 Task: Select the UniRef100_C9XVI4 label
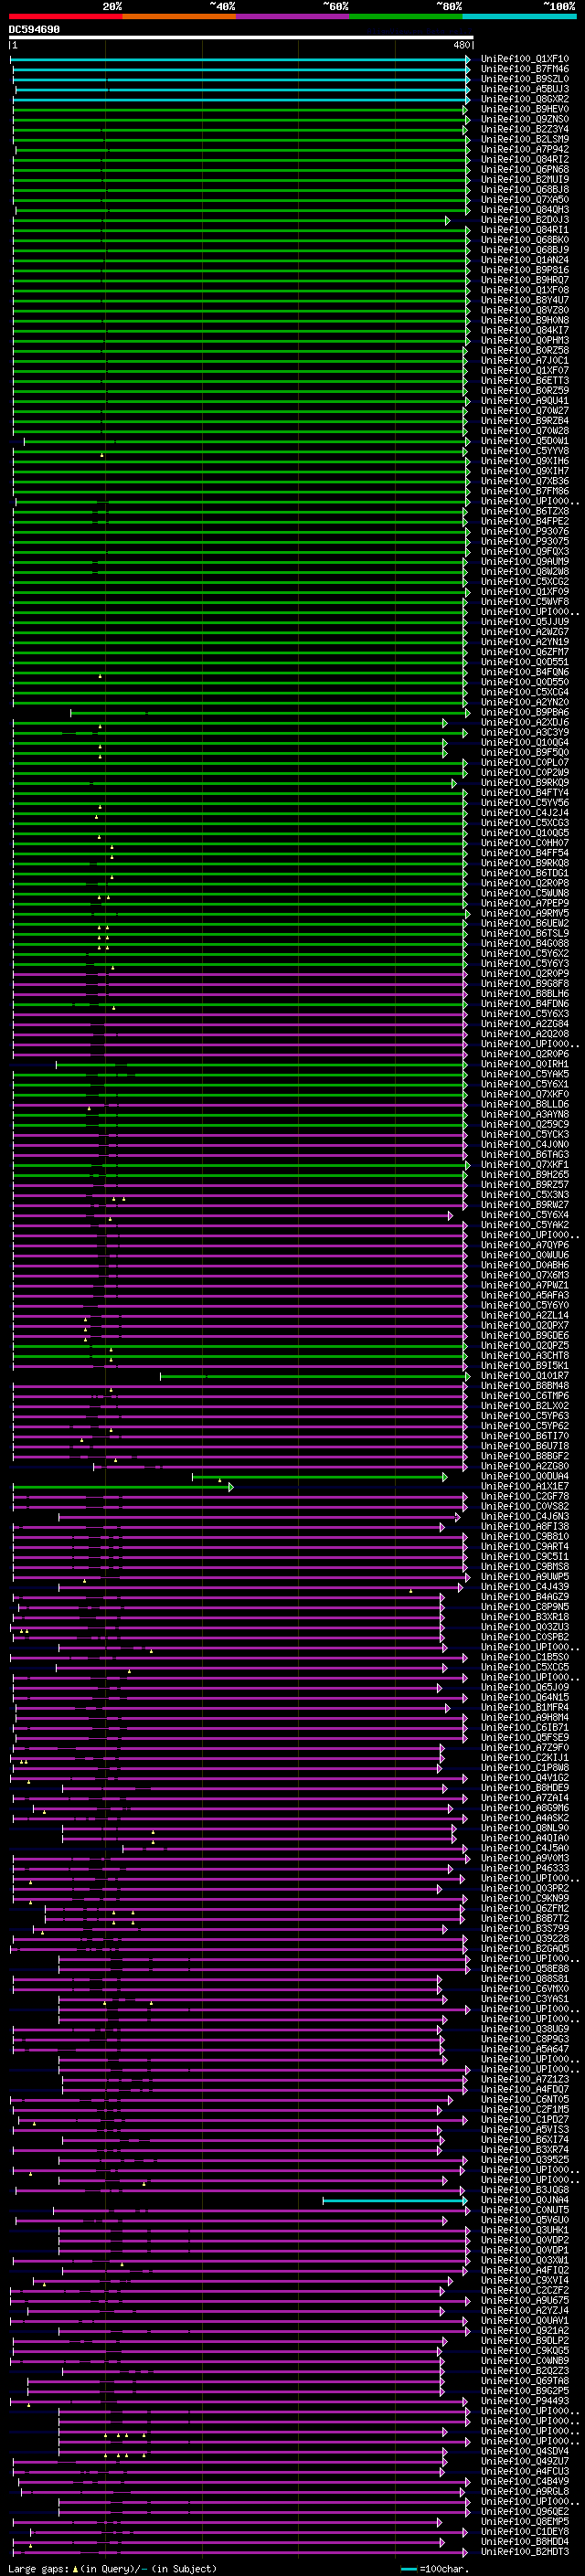coord(524,2280)
